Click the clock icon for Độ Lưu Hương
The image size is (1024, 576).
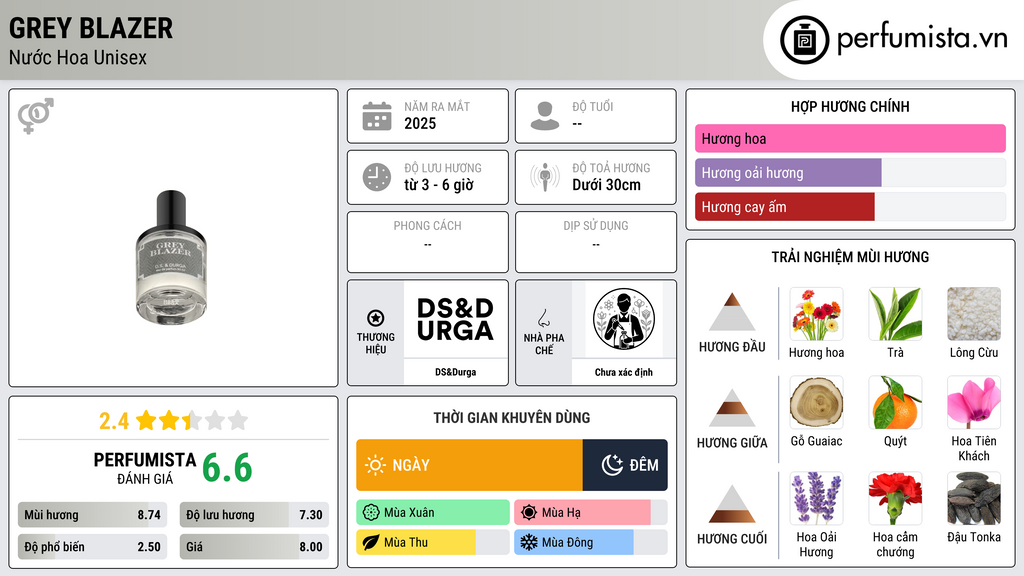(377, 177)
